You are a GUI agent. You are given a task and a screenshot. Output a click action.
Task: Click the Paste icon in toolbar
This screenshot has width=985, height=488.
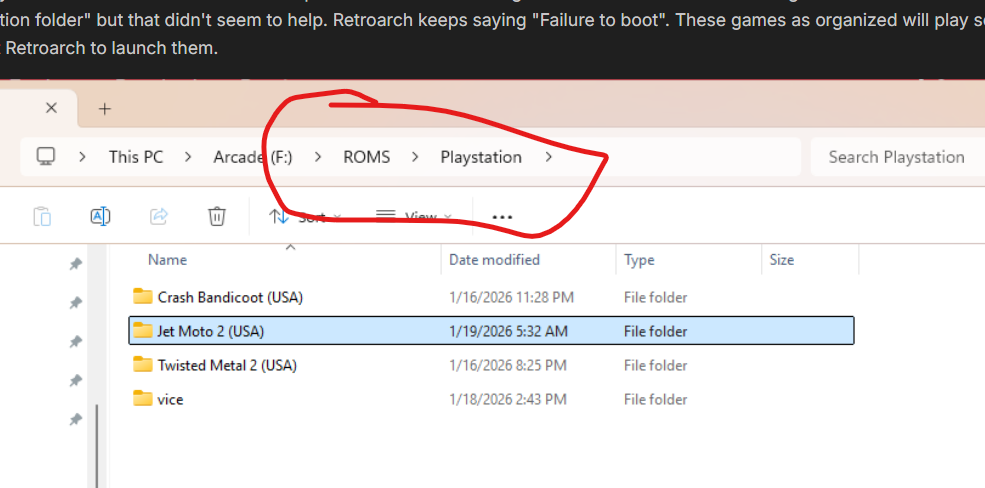tap(42, 216)
